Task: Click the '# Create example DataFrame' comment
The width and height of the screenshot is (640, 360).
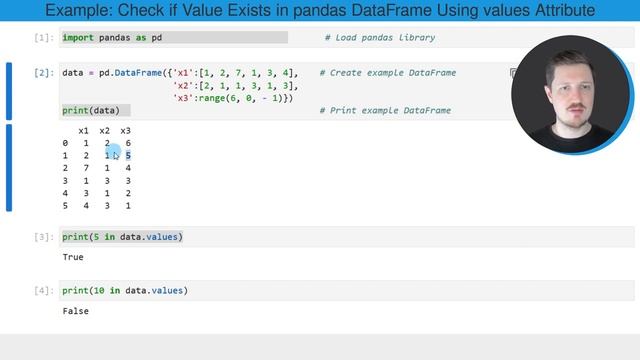Action: coord(388,73)
